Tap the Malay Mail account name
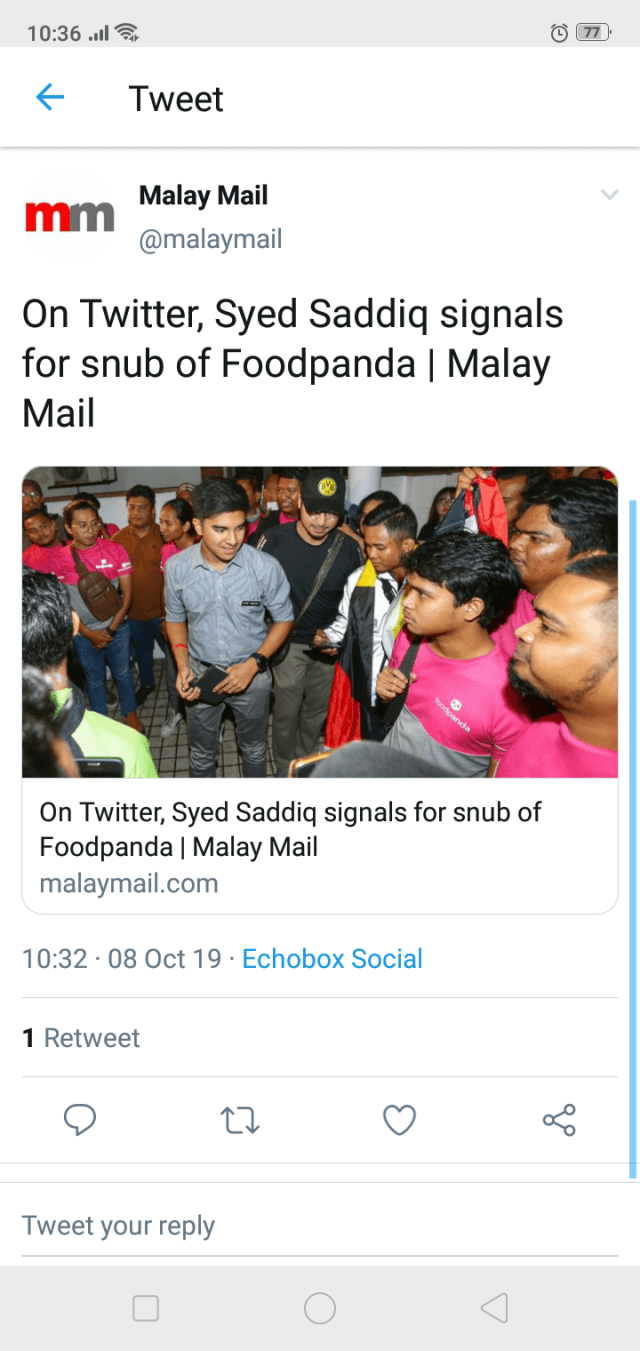Viewport: 640px width, 1351px height. coord(203,195)
